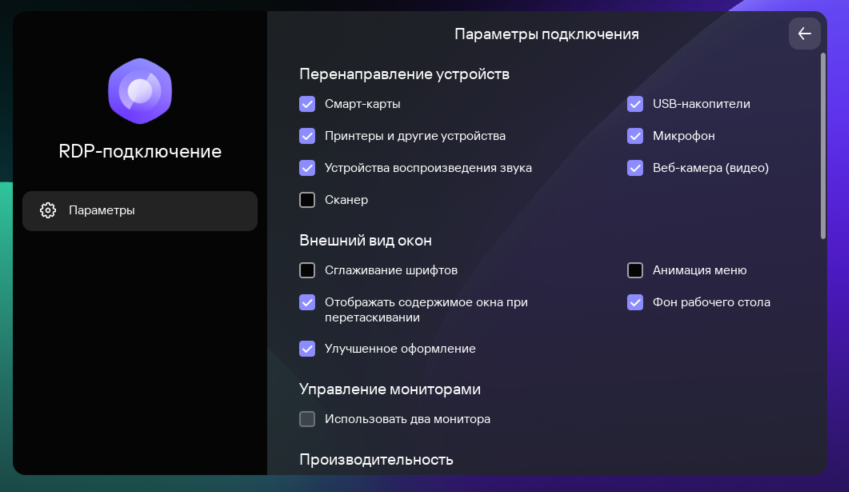Uncheck the USB-накопители checkbox
The width and height of the screenshot is (849, 492).
pos(635,104)
